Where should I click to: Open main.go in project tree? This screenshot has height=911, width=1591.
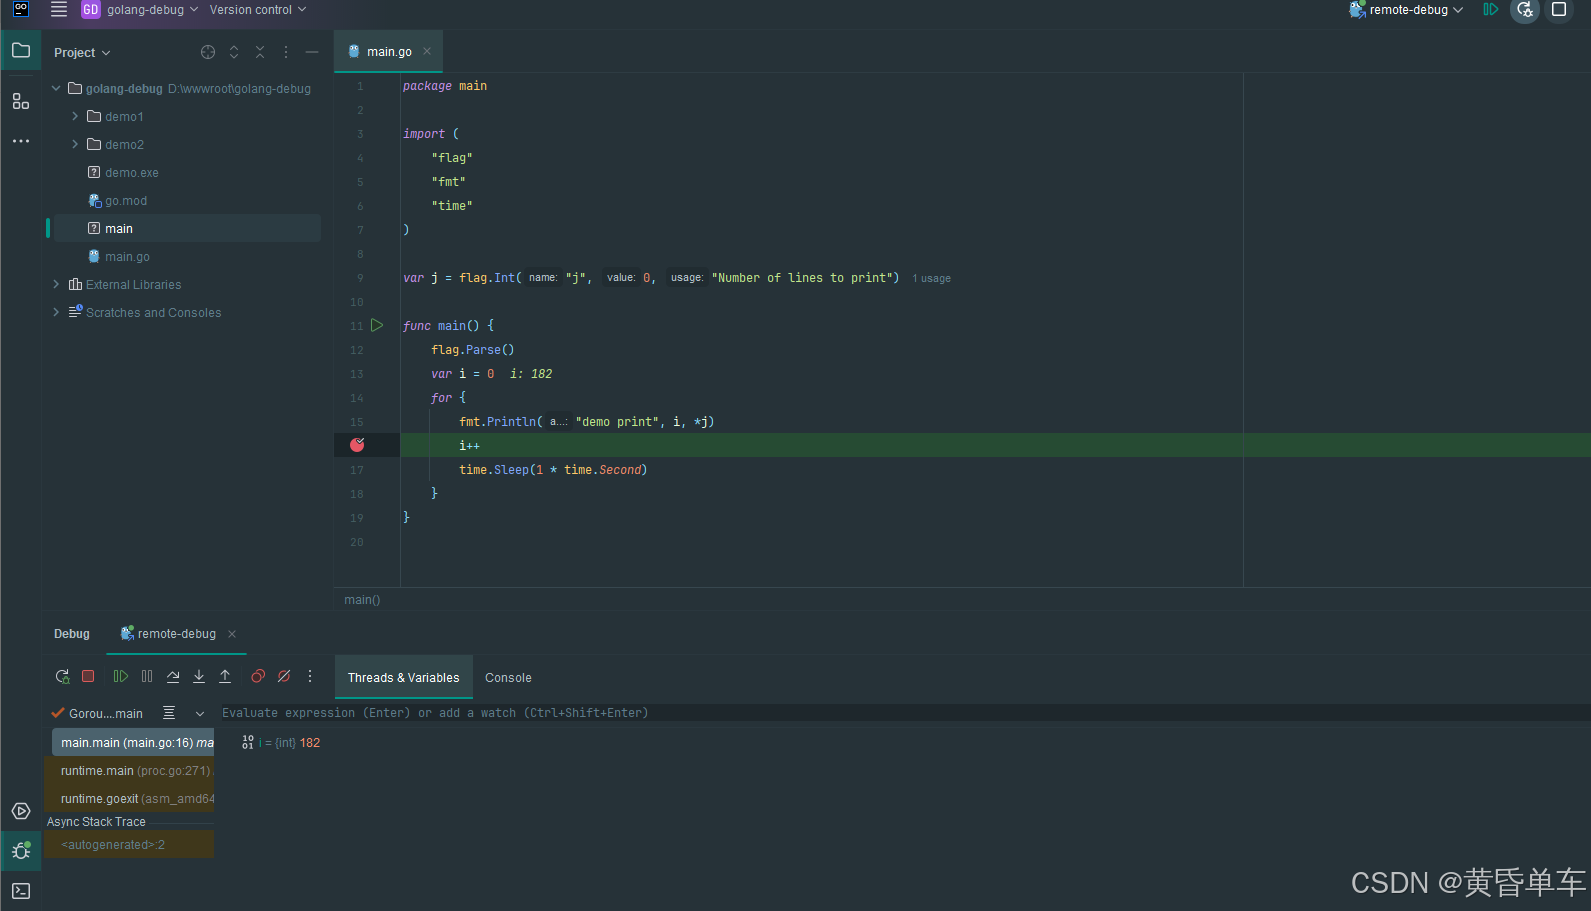(x=127, y=257)
